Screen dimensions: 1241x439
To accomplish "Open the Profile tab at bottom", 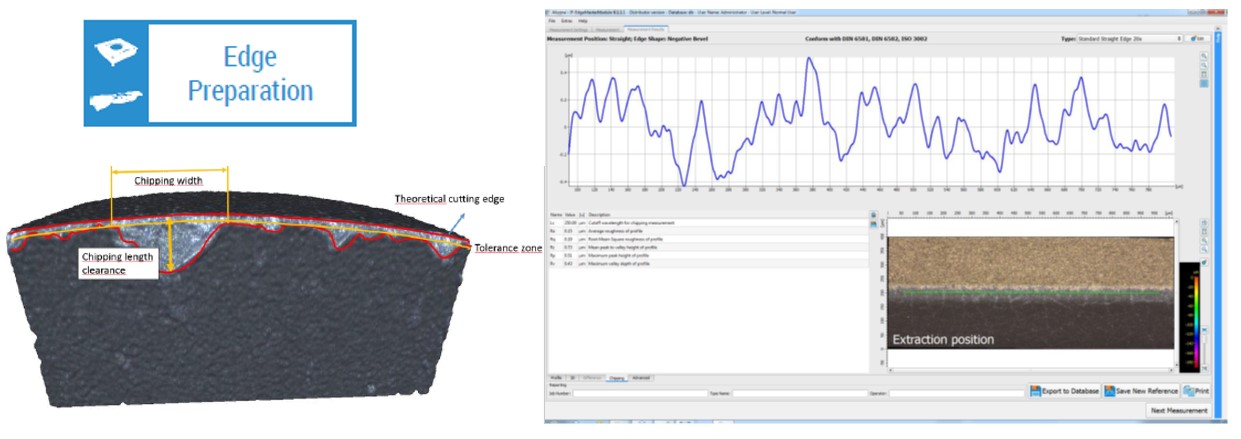I will click(555, 378).
